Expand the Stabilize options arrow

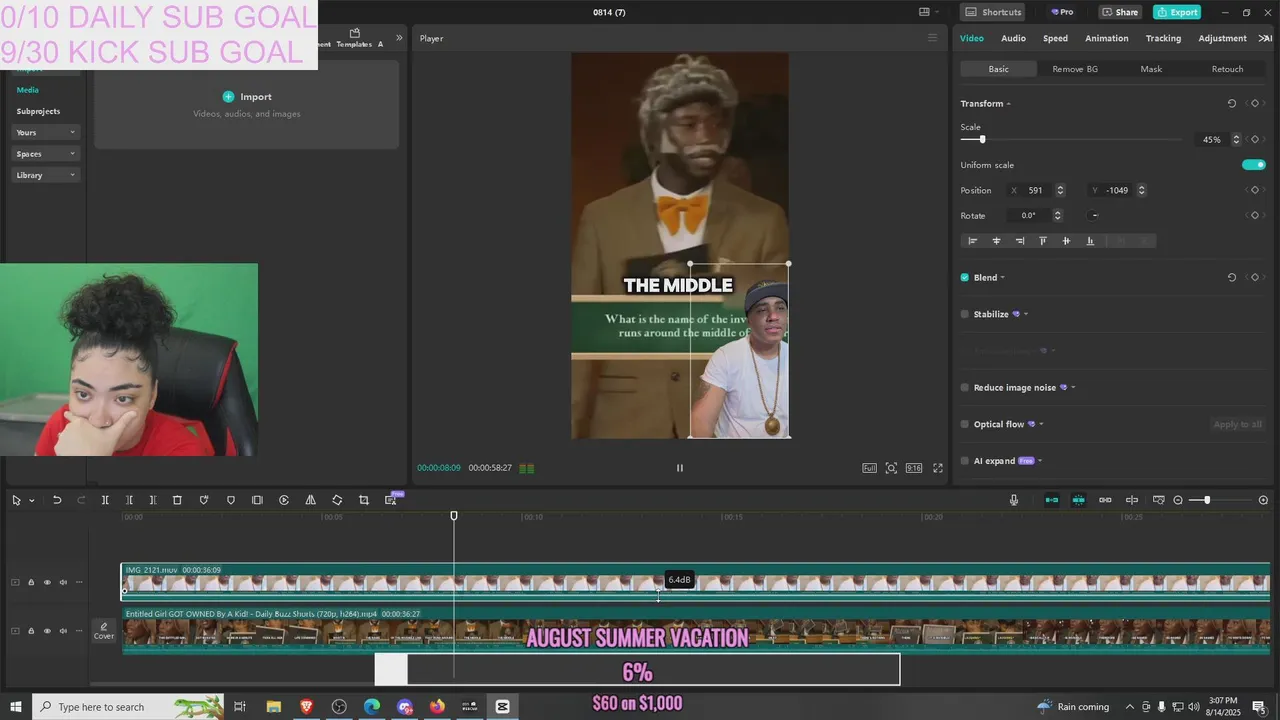pyautogui.click(x=1026, y=314)
